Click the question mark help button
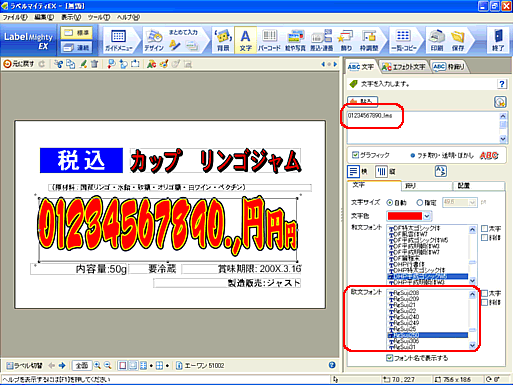513x385 pixels. pyautogui.click(x=502, y=84)
